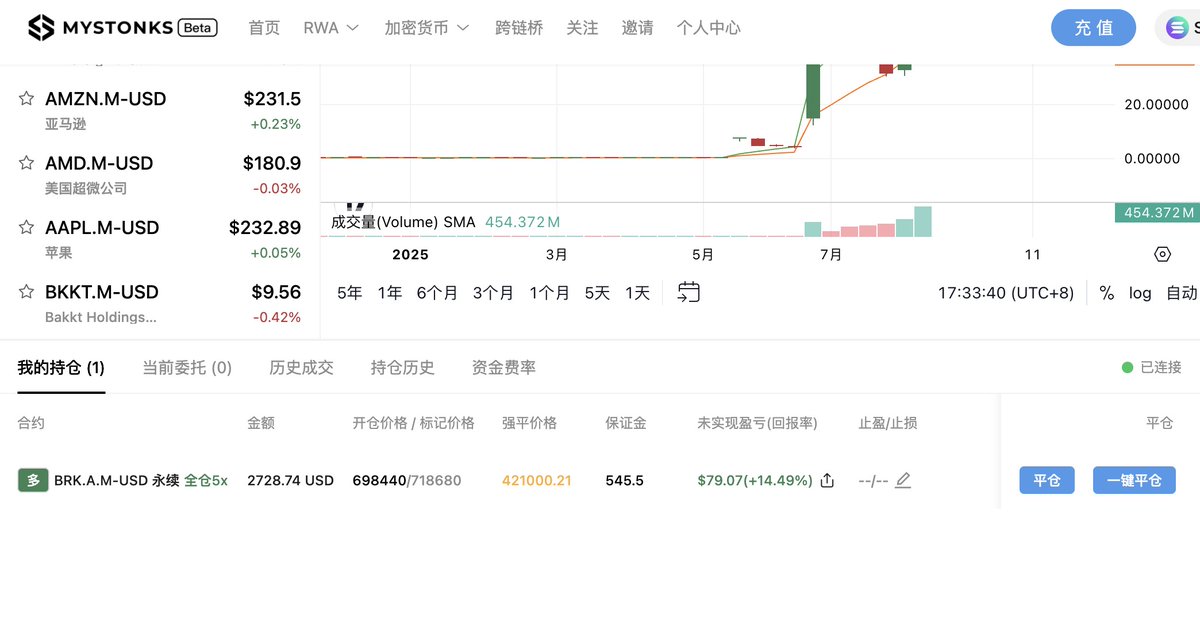Favorite AMZN.M-USD with its star icon

[27, 99]
